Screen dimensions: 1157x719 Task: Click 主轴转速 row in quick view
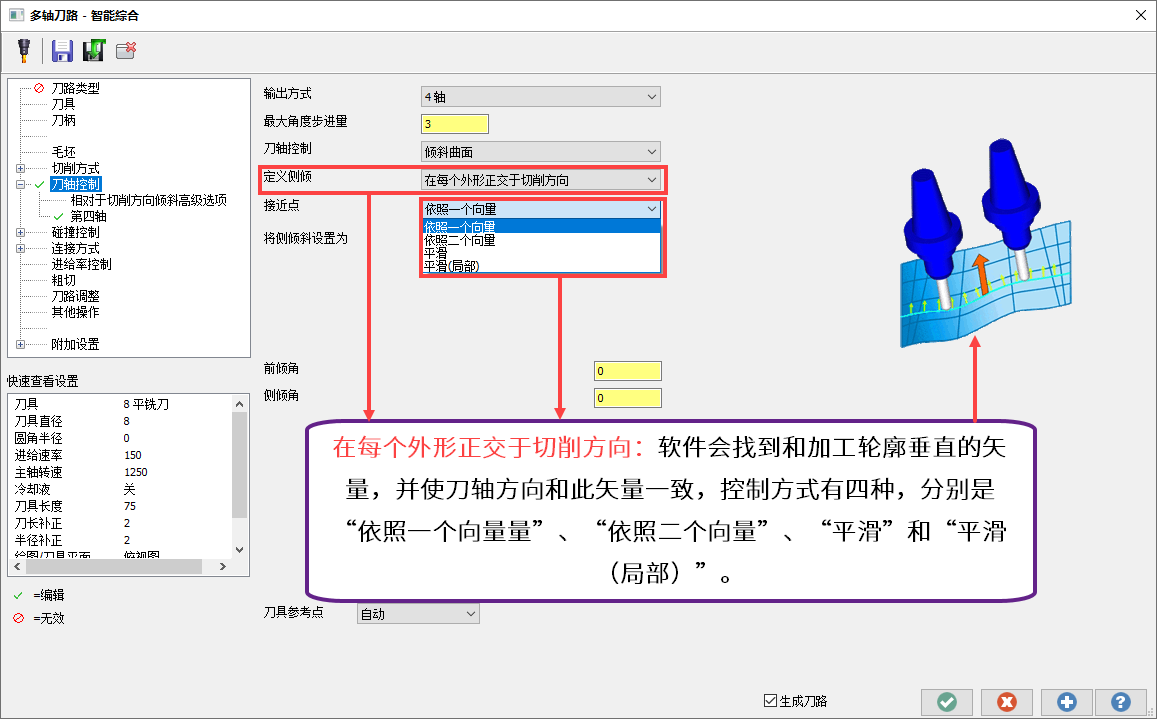[121, 472]
